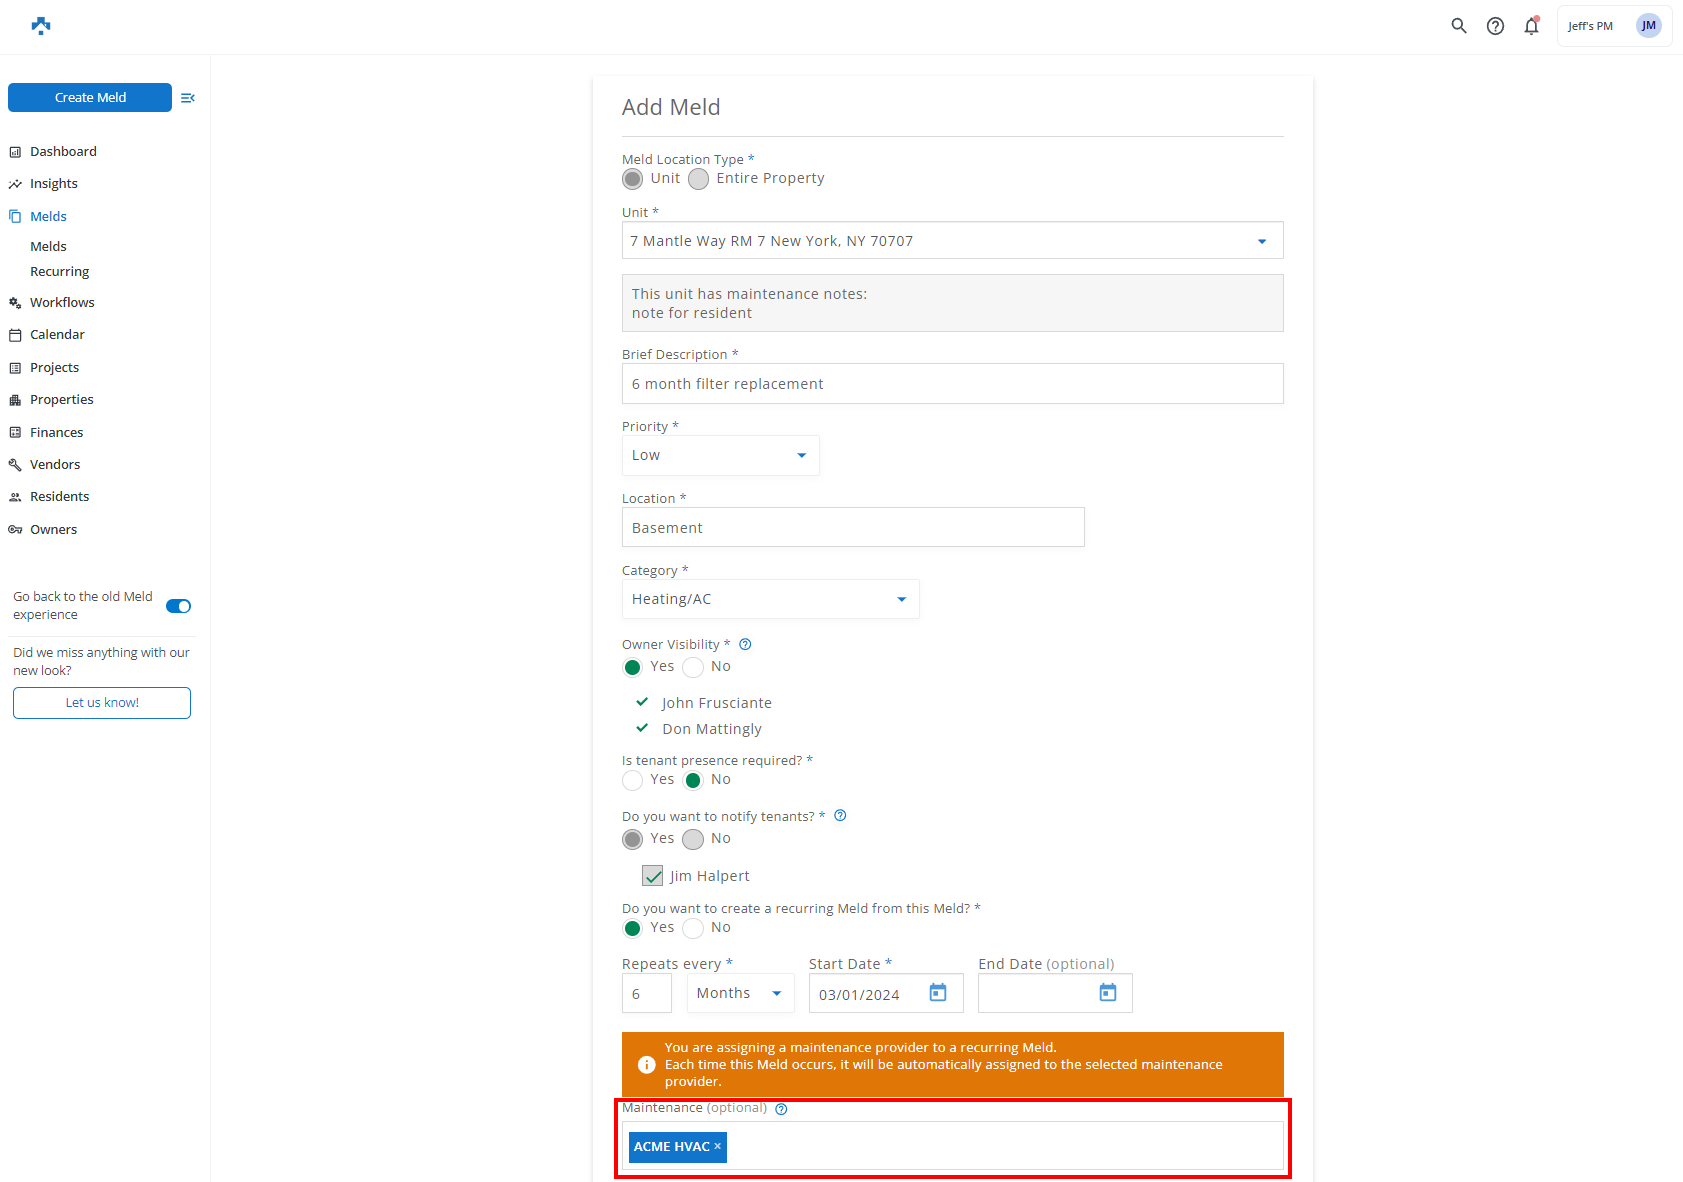Click the Let us know! button
The width and height of the screenshot is (1683, 1182).
[102, 703]
